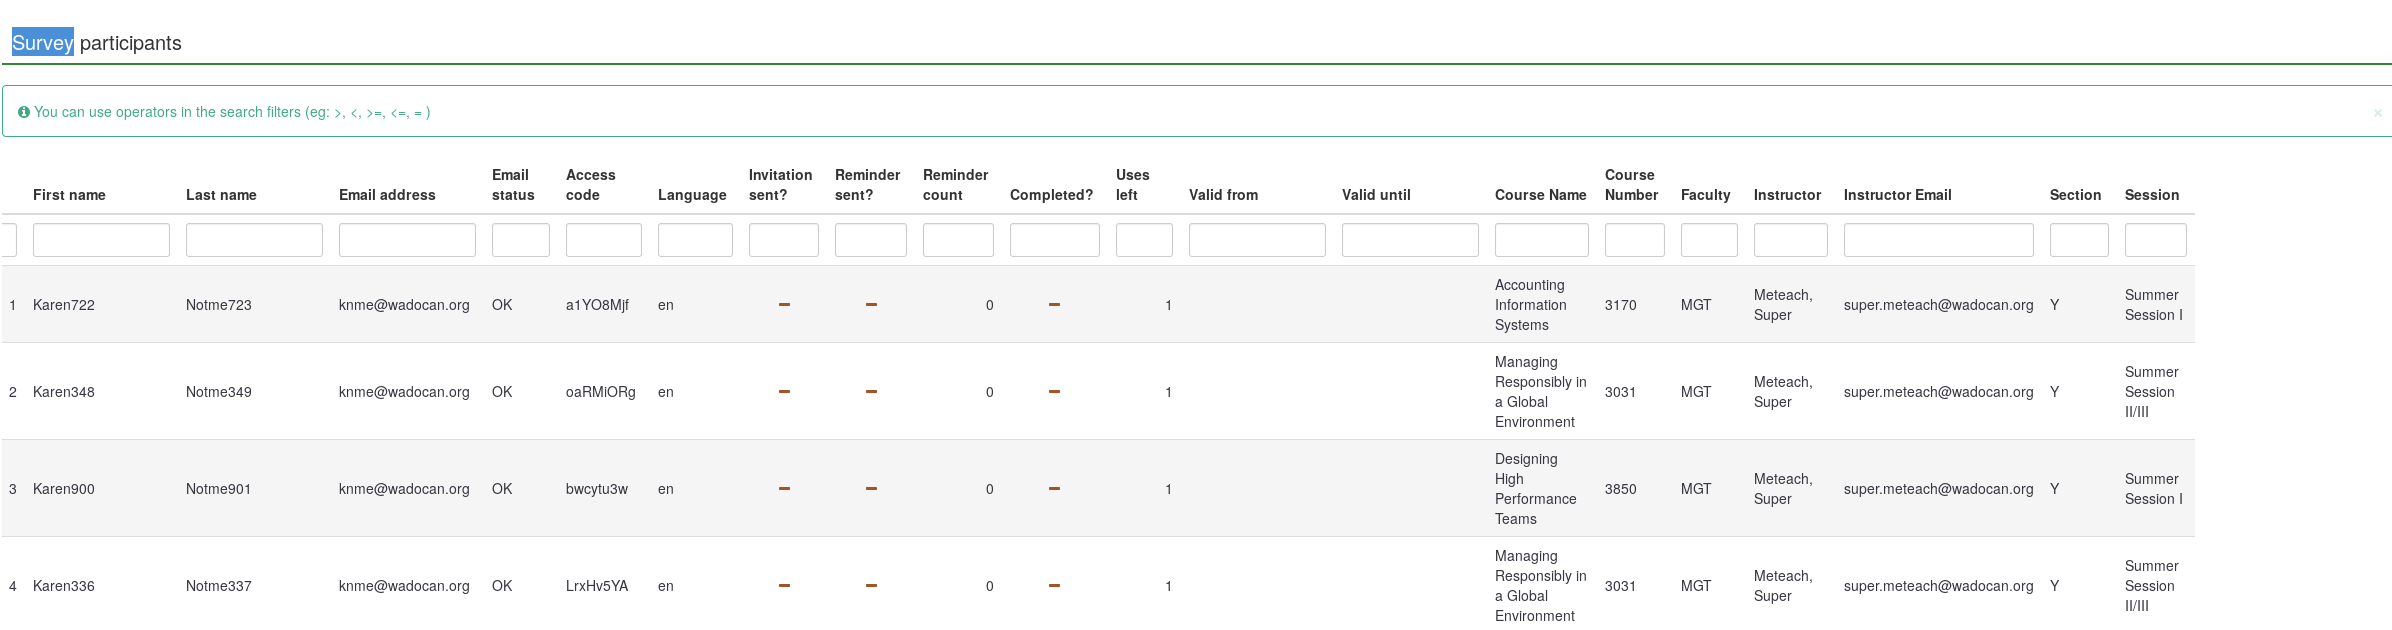The width and height of the screenshot is (2392, 630).
Task: Click the First name filter field
Action: coord(101,240)
